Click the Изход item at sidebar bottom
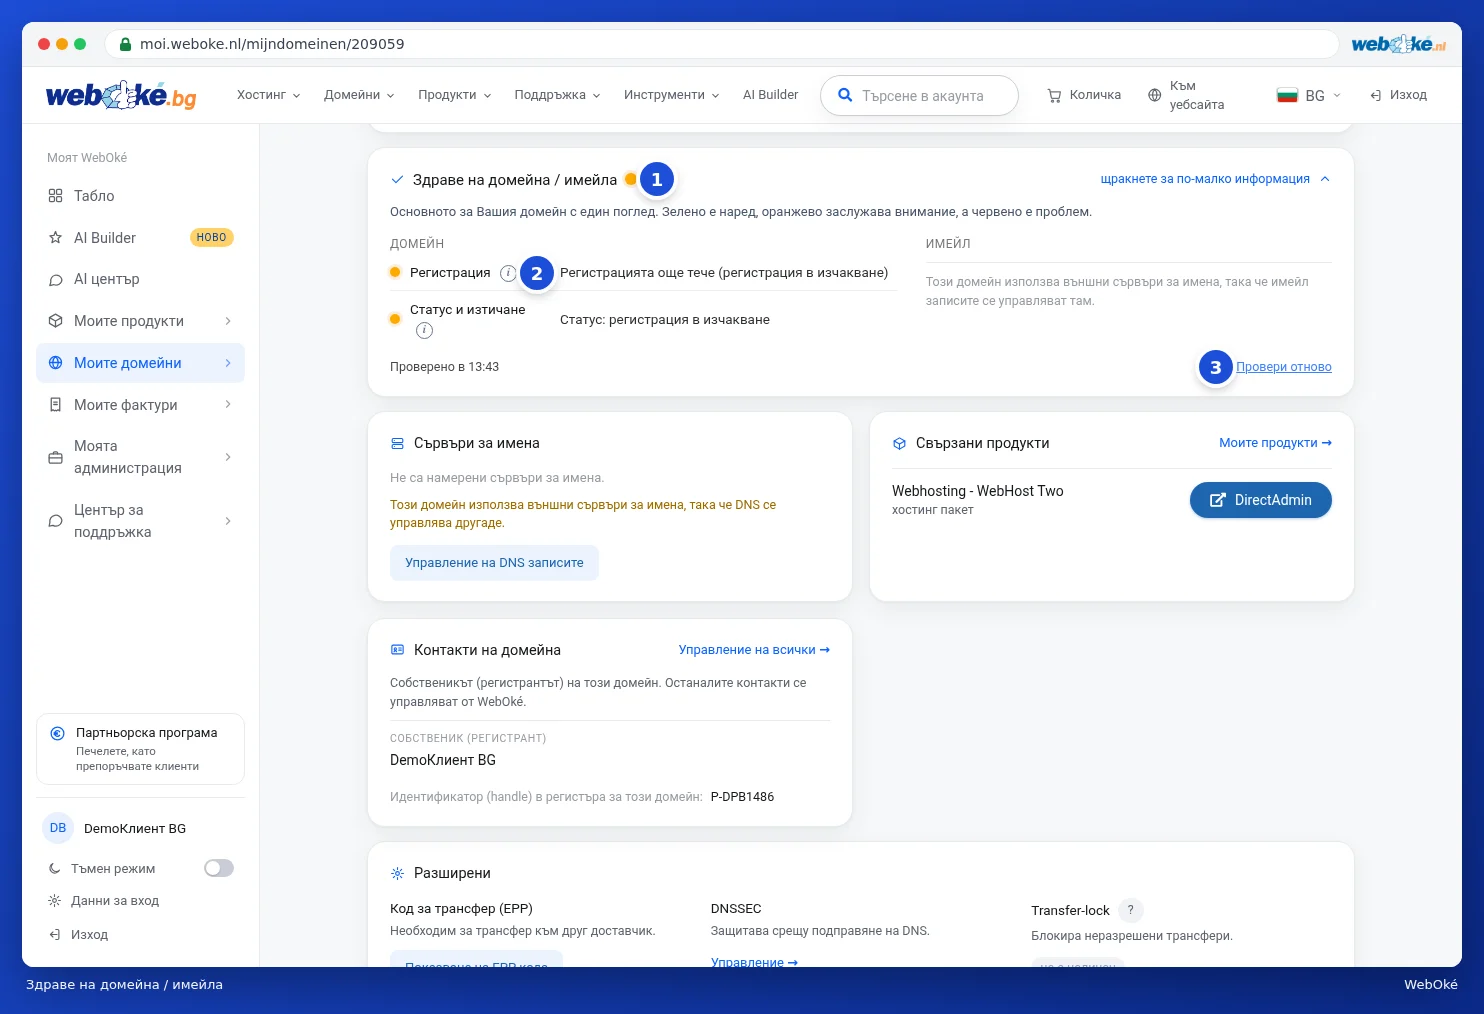The image size is (1484, 1014). click(78, 935)
